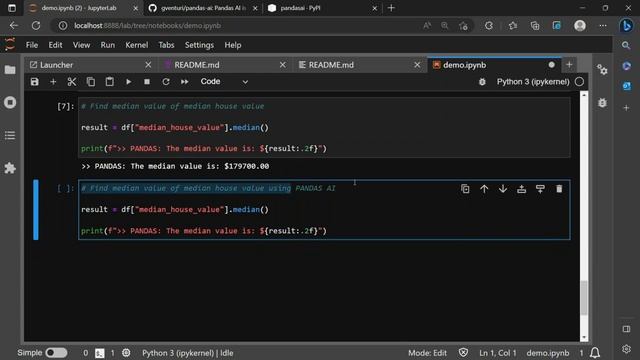
Task: Open a new launcher with tab plus button
Action: 569,64
